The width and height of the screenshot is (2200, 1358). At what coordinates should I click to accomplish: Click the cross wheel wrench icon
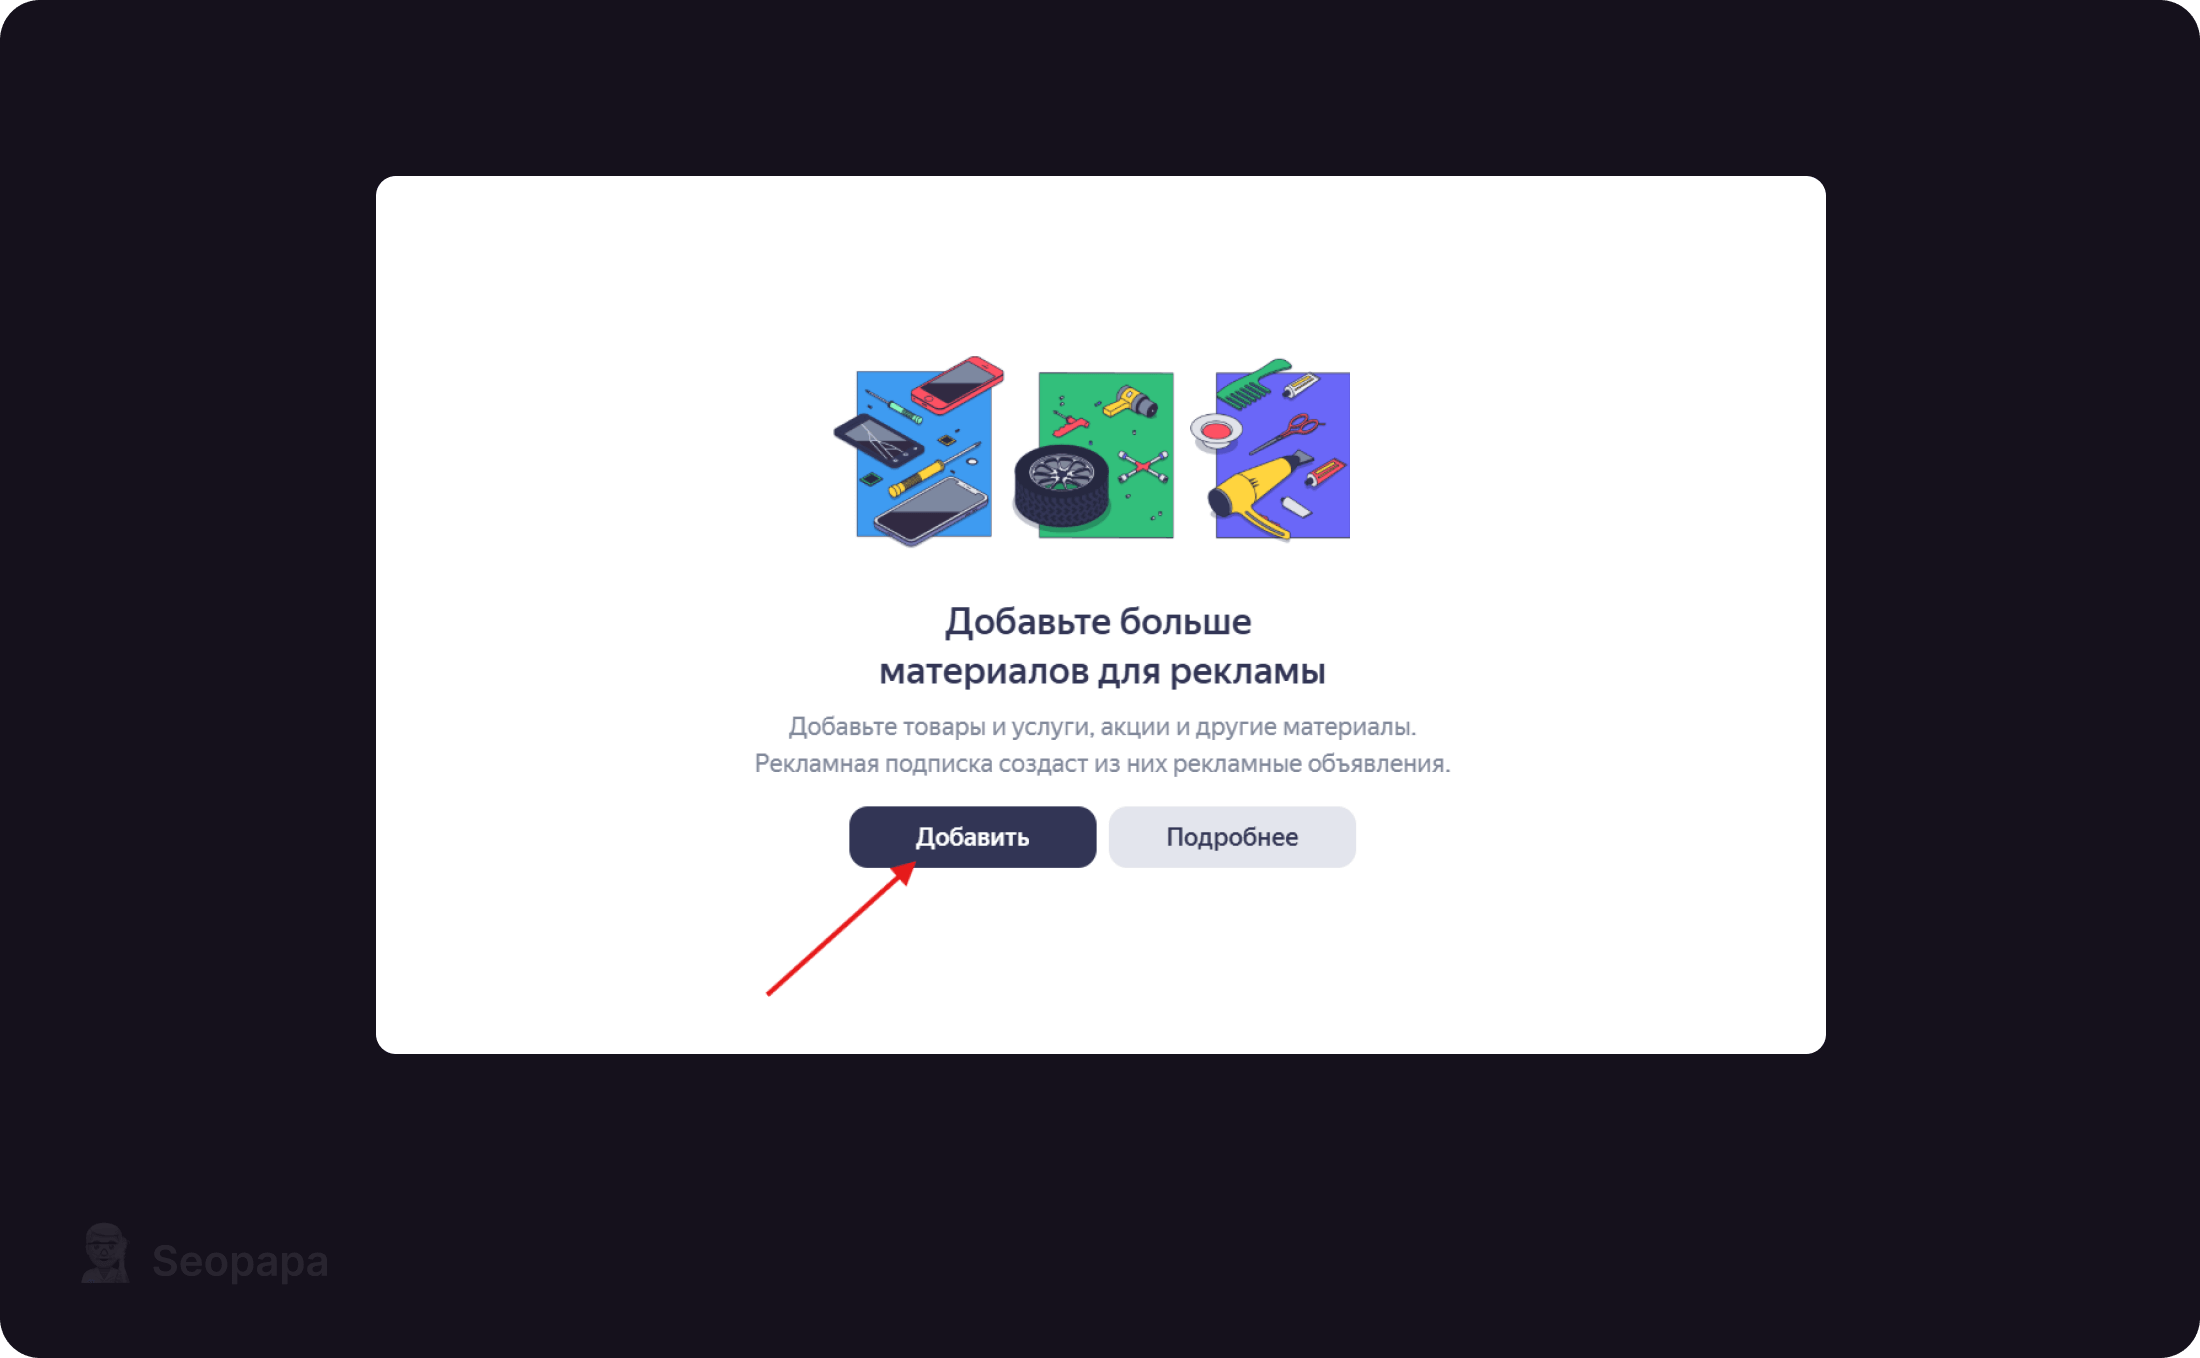pyautogui.click(x=1143, y=467)
